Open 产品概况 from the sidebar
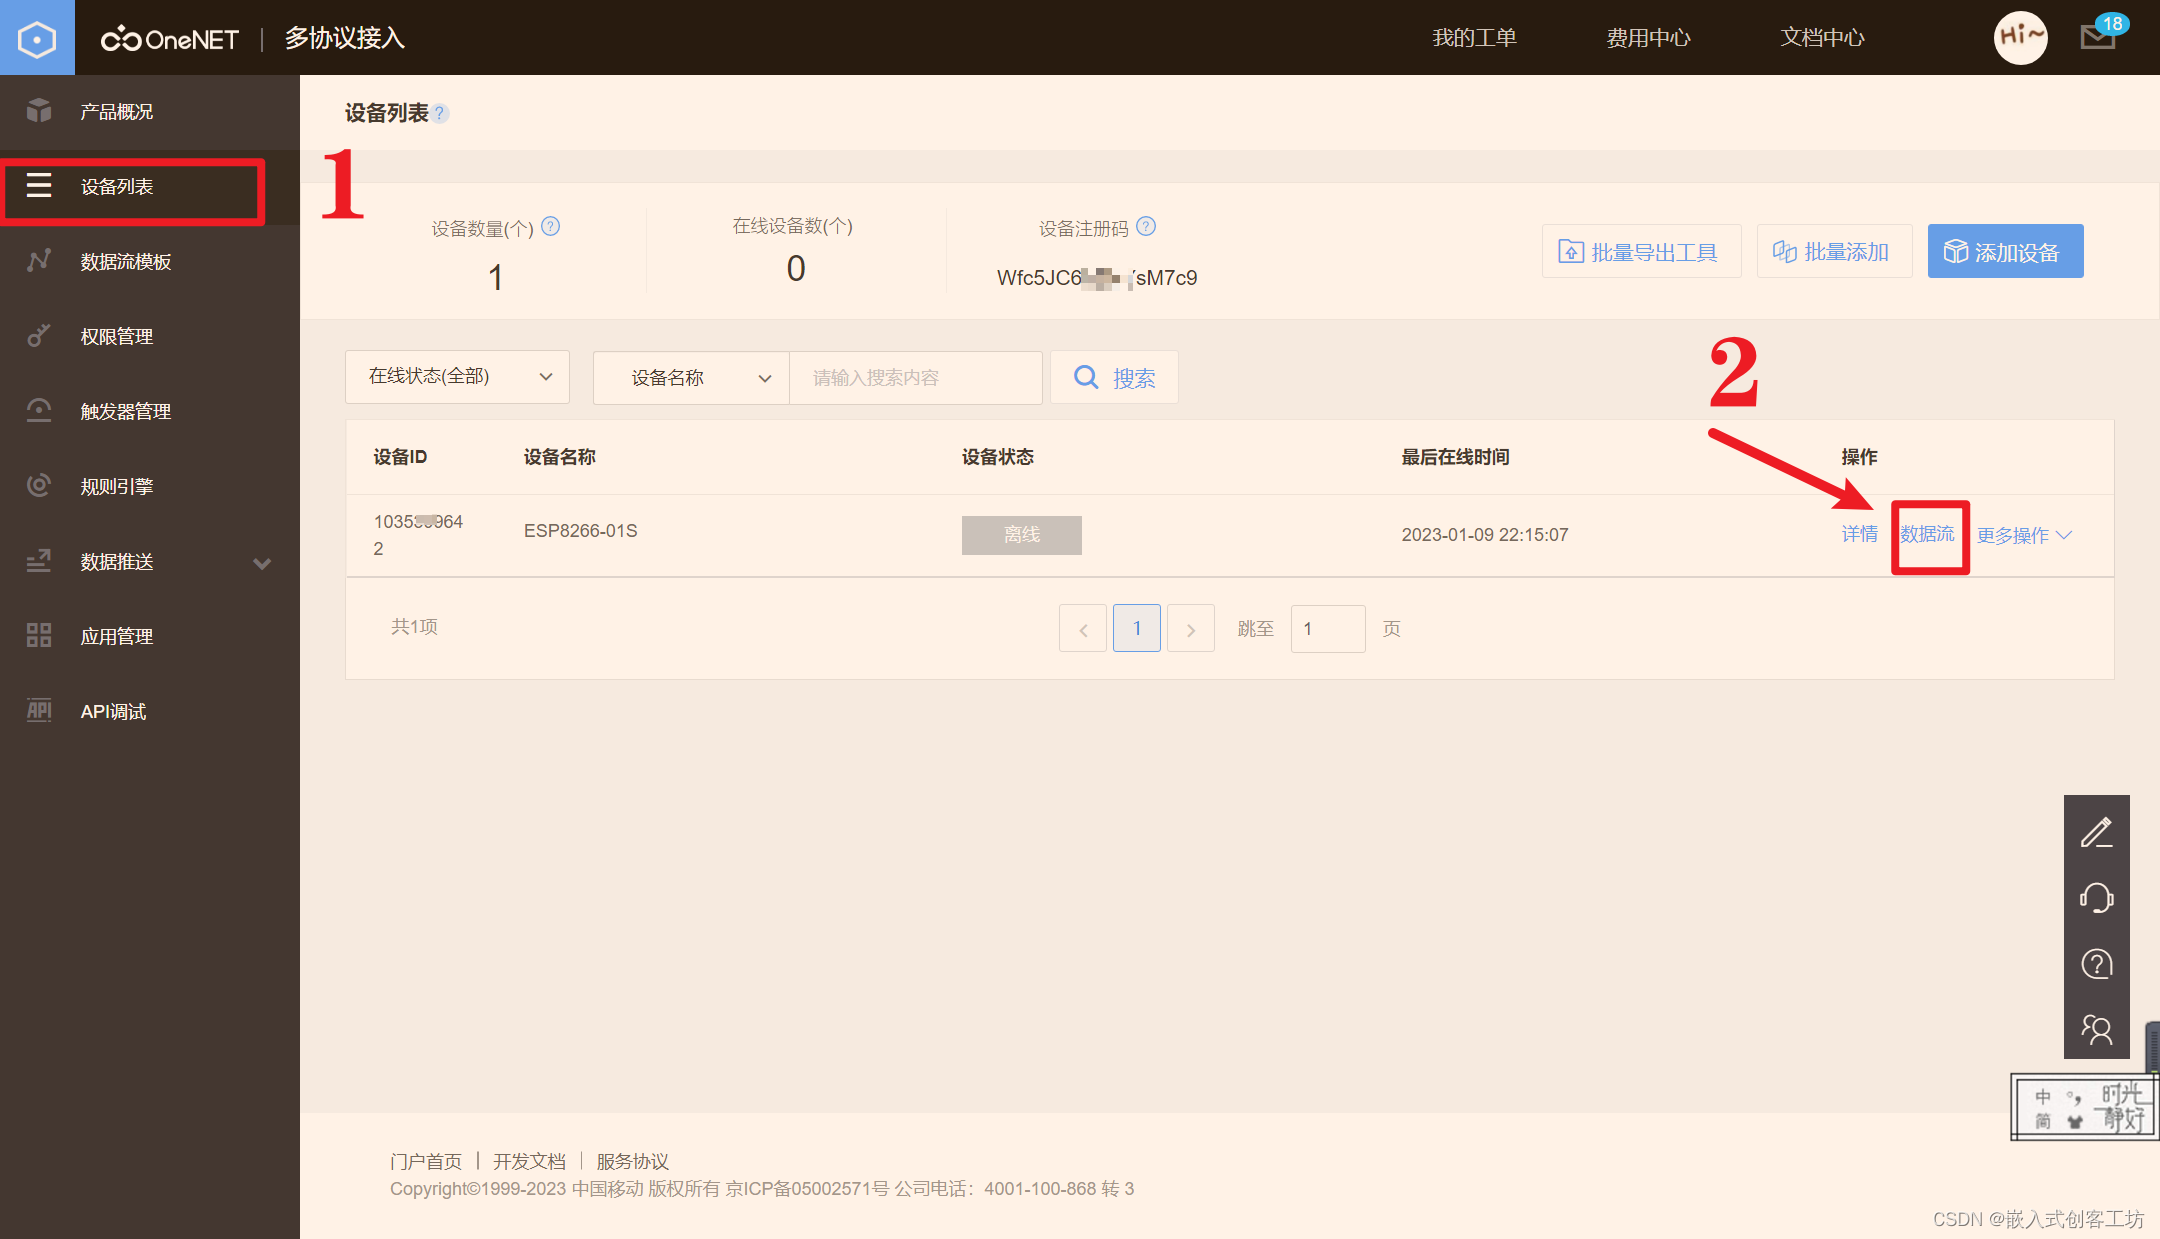Viewport: 2160px width, 1239px height. click(x=116, y=111)
